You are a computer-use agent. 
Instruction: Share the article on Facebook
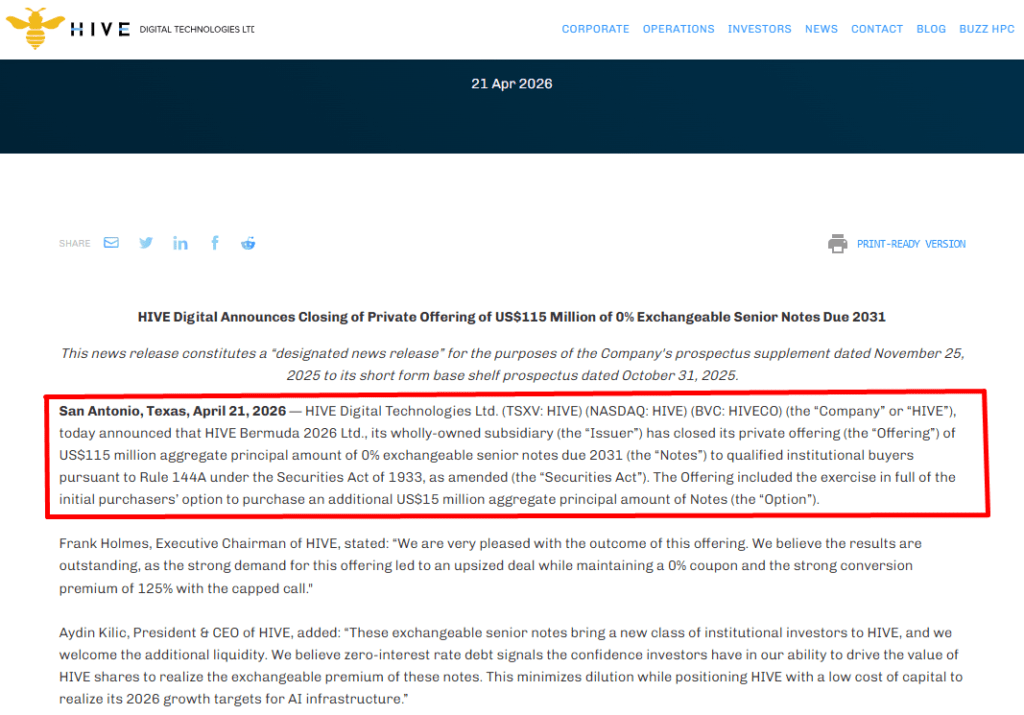214,243
